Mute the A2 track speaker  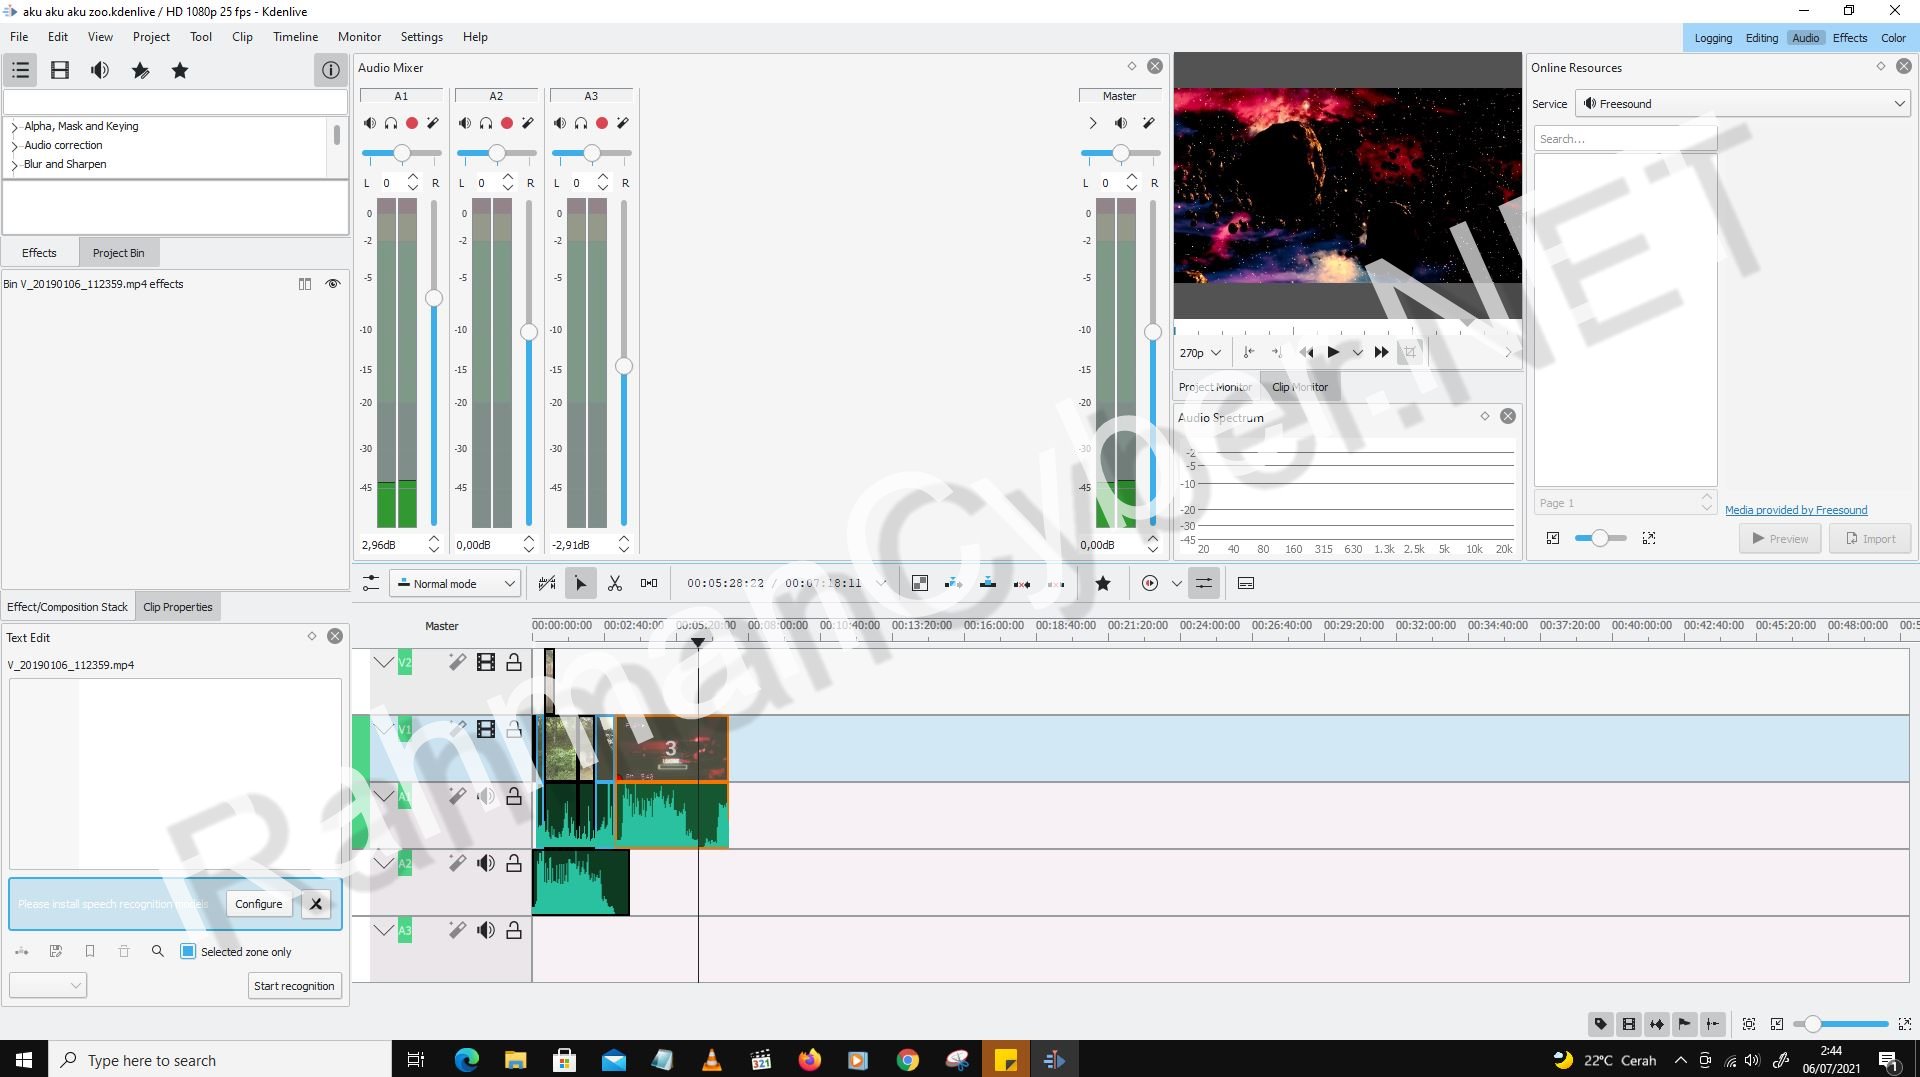(x=486, y=863)
